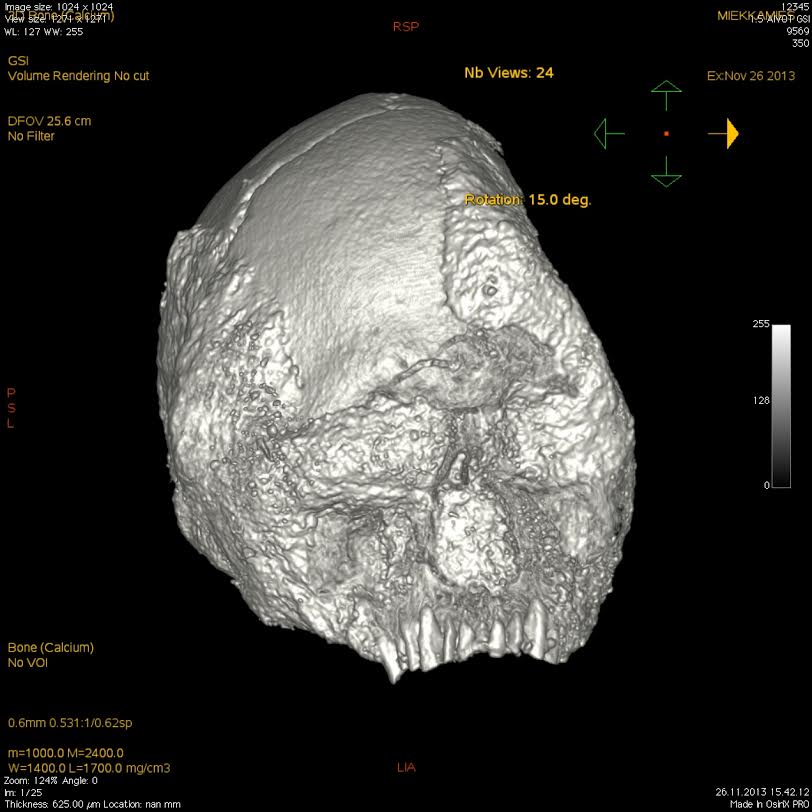Click the LIA orientation marker at bottom
This screenshot has width=812, height=812.
(x=405, y=768)
